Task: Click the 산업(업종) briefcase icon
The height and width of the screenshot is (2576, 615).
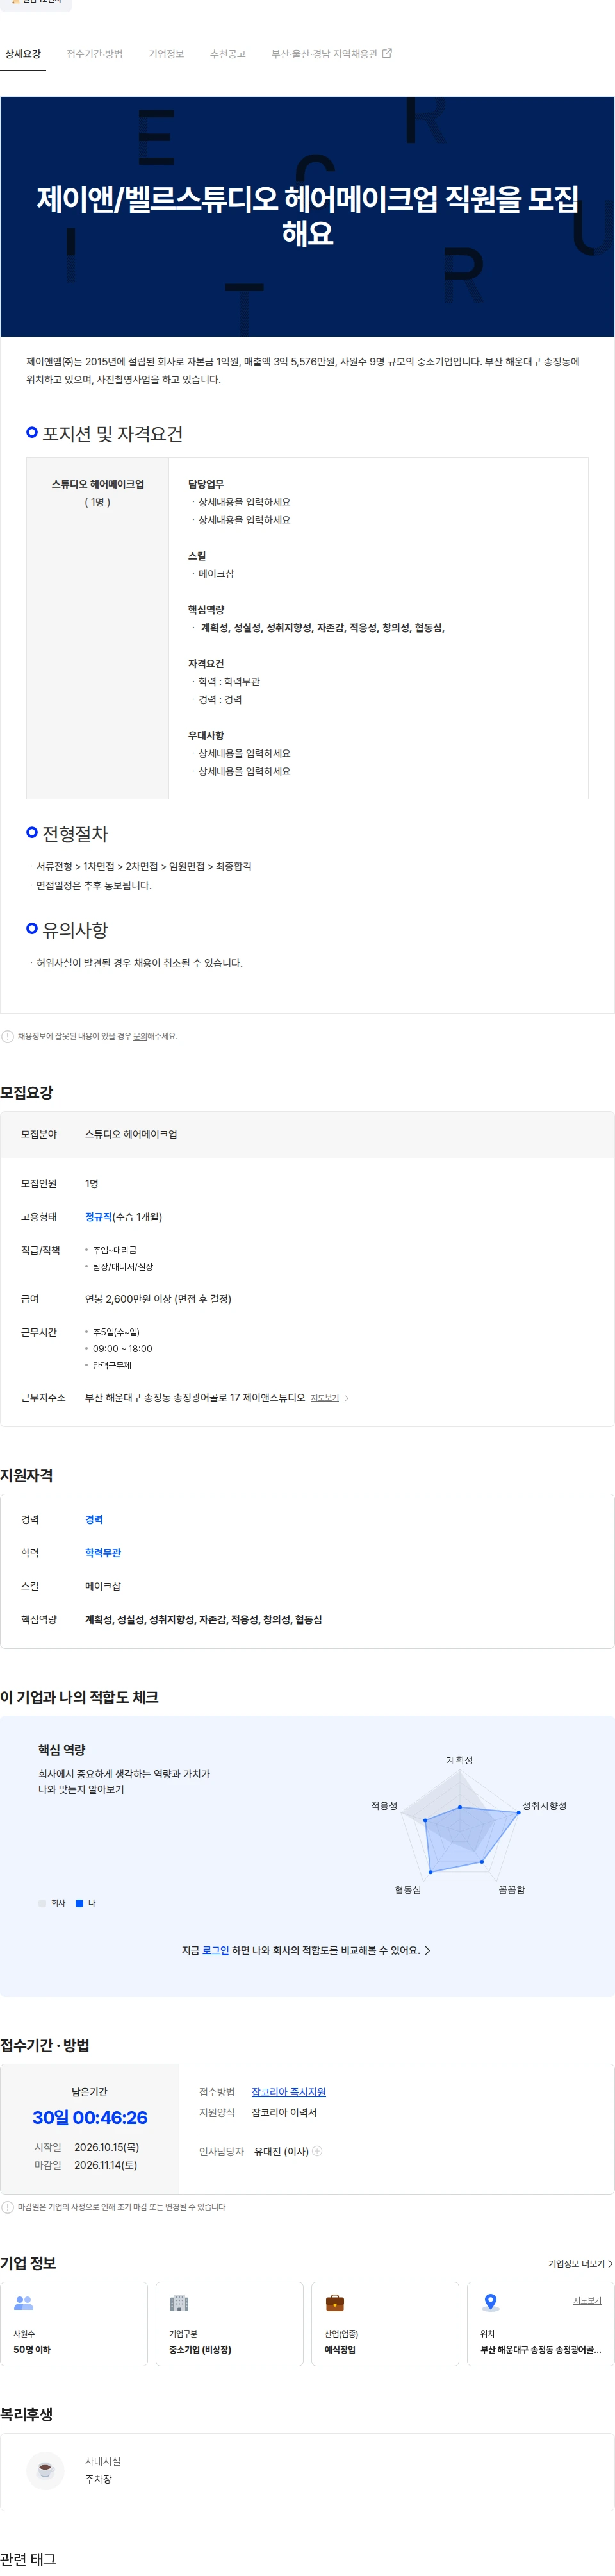Action: pos(335,2302)
